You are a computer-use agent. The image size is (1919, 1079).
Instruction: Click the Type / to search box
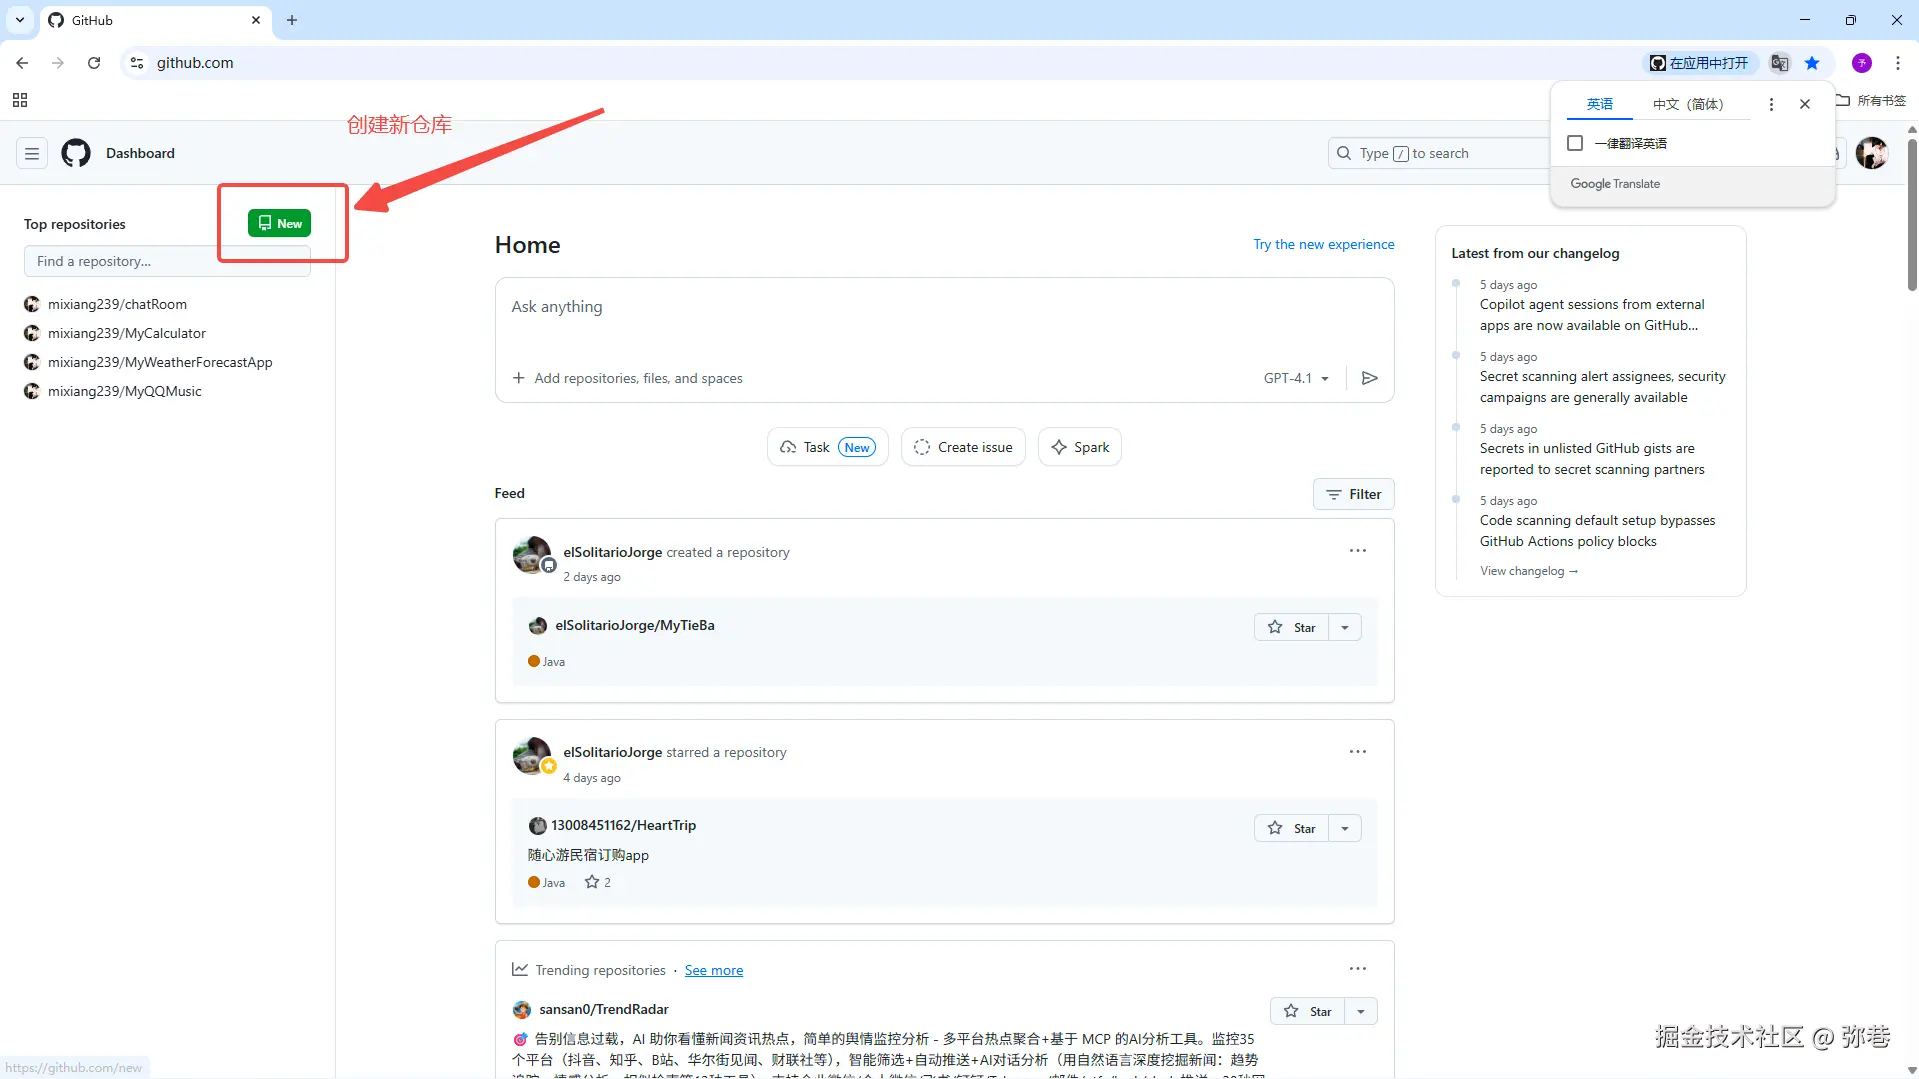[x=1440, y=153]
